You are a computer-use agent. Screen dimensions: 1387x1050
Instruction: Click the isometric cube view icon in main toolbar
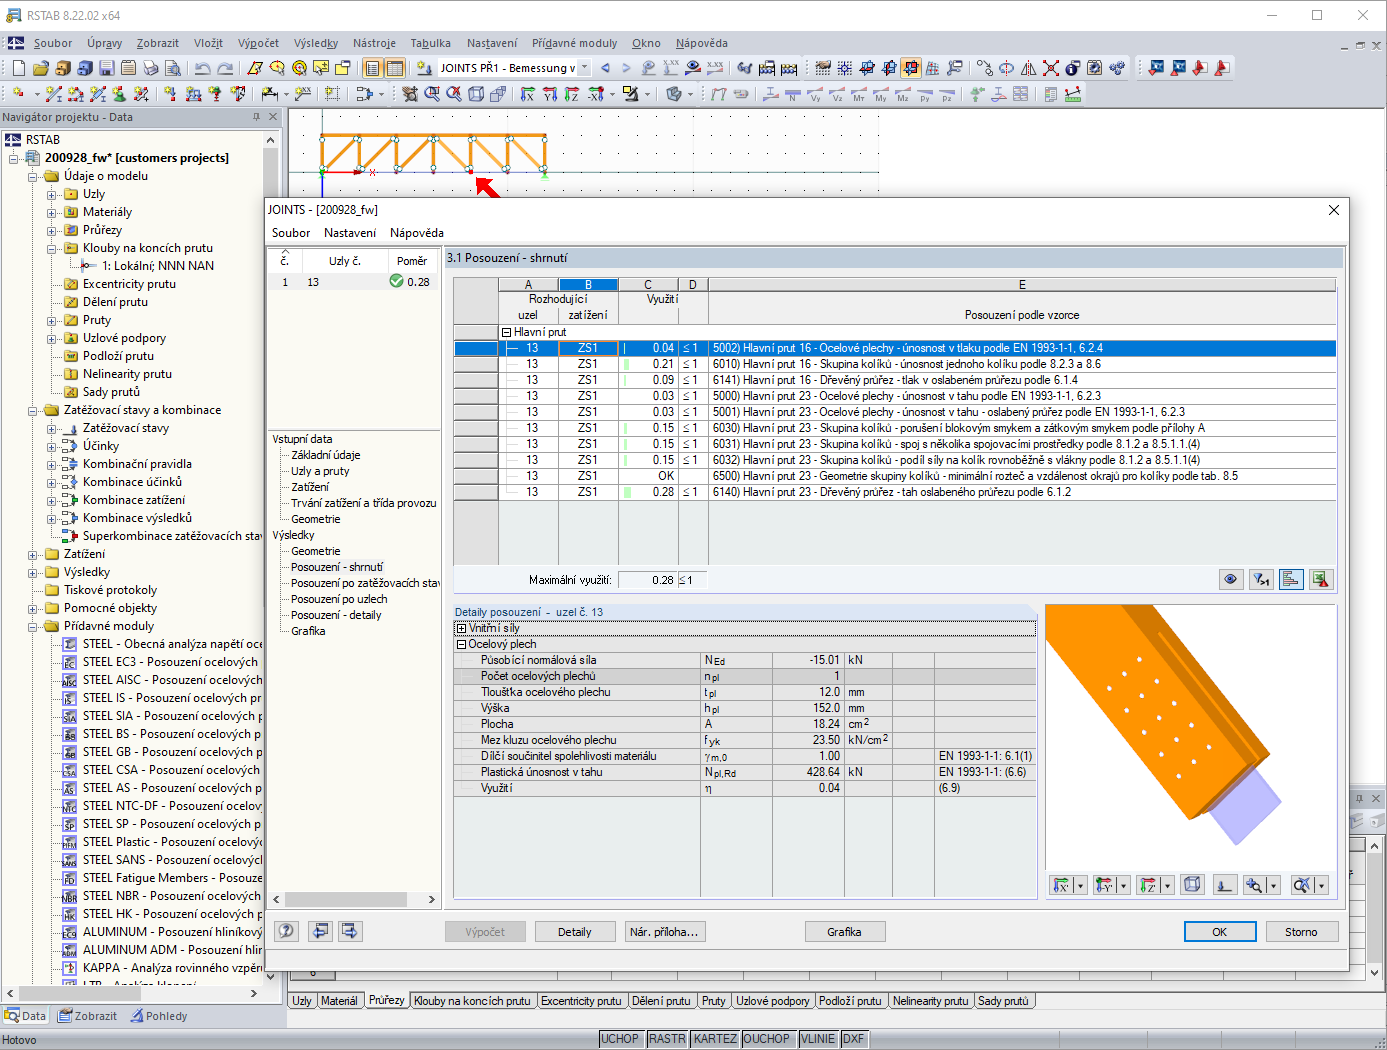click(x=476, y=94)
